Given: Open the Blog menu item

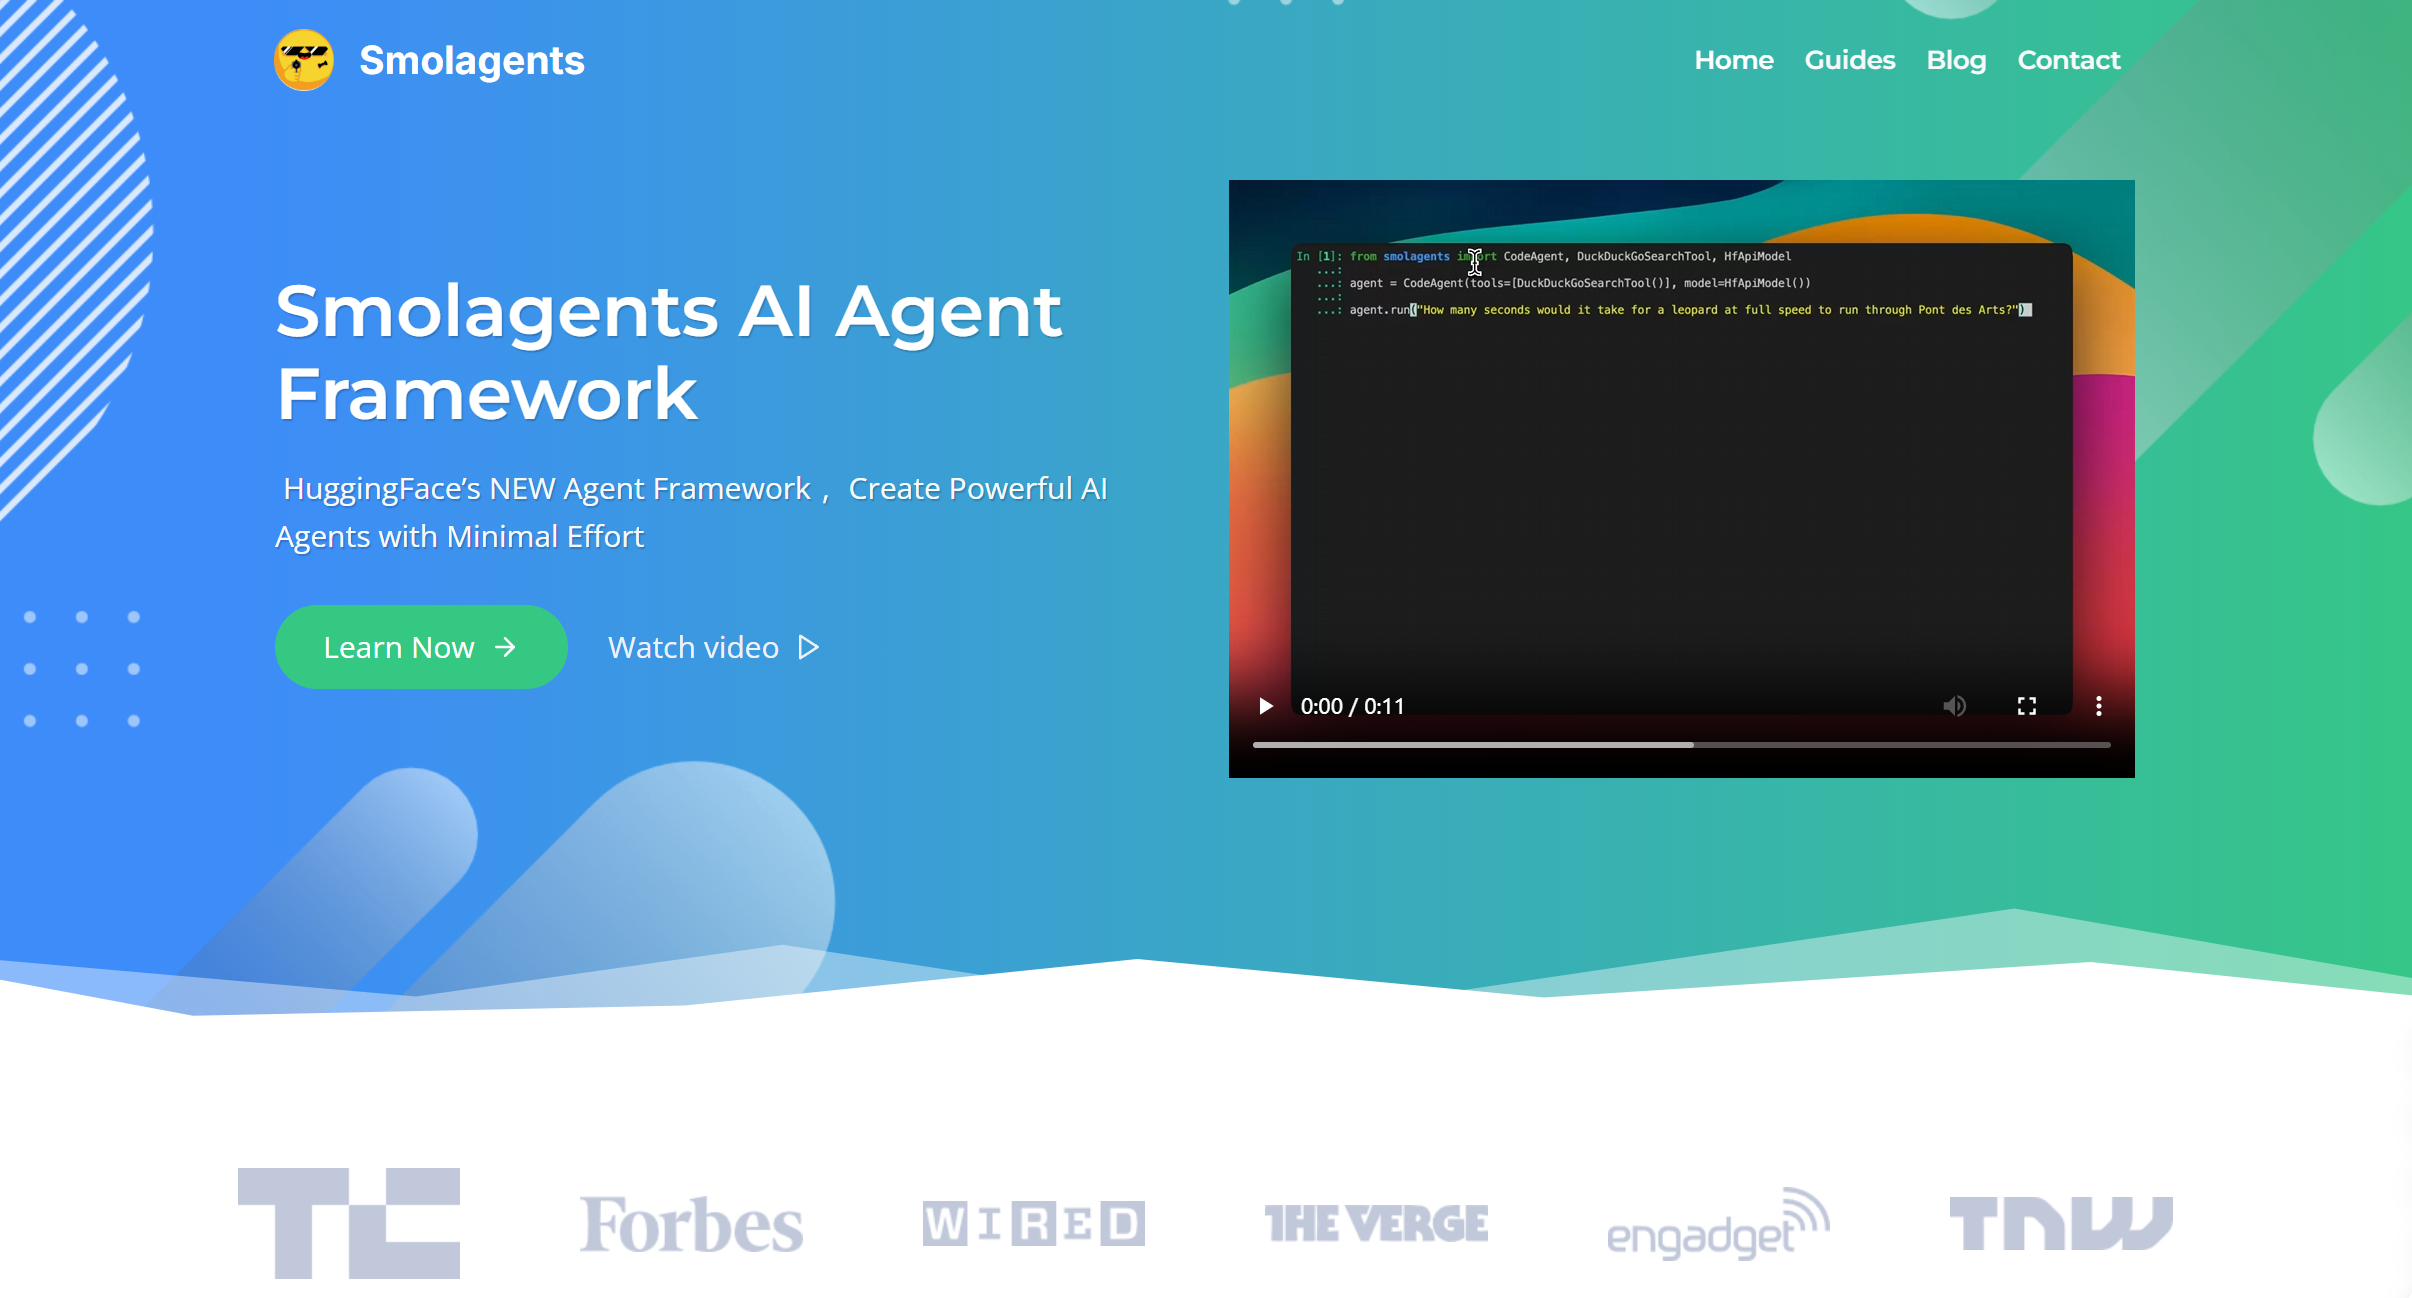Looking at the screenshot, I should coord(1958,61).
